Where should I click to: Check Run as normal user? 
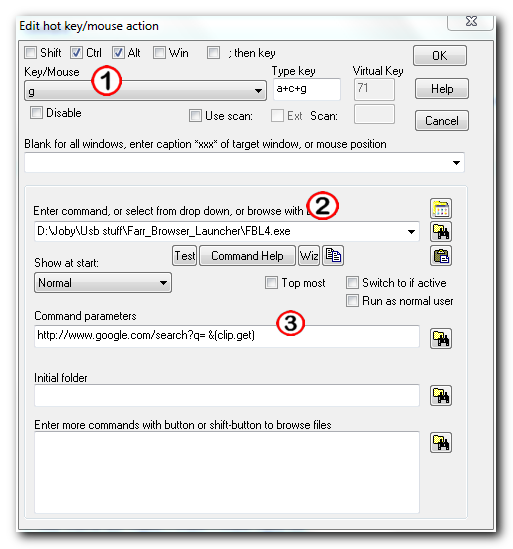[352, 301]
